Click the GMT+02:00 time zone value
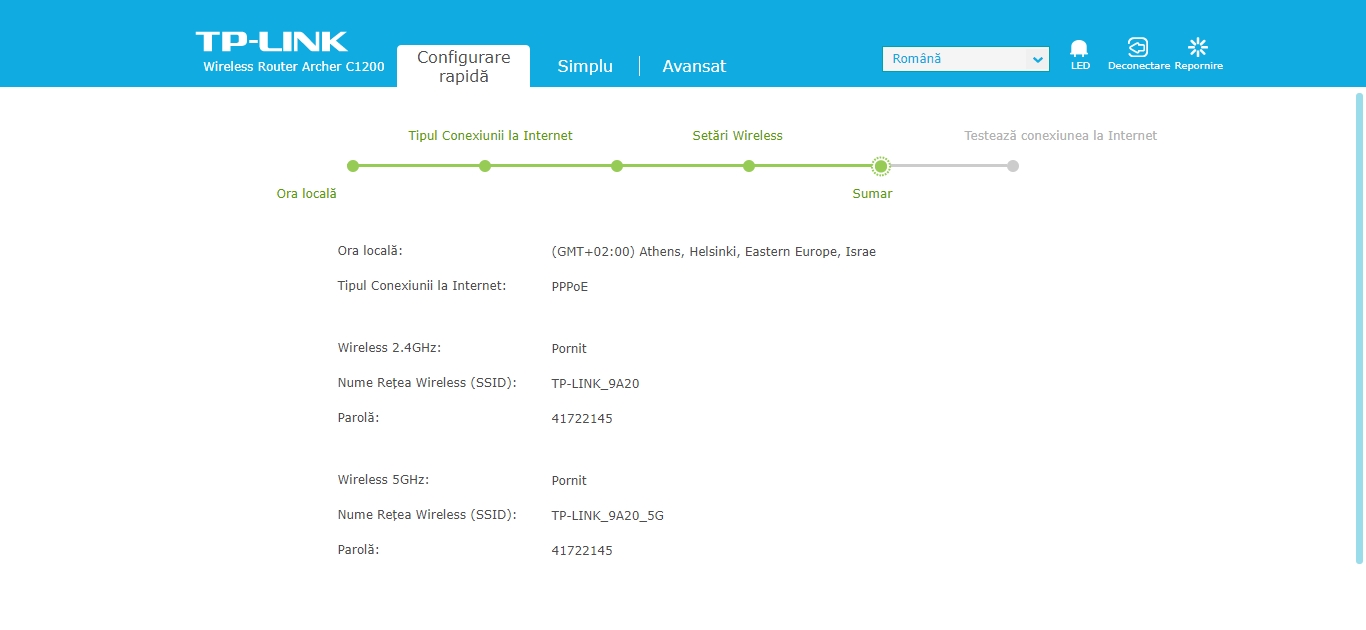Viewport: 1366px width, 630px height. coord(713,252)
